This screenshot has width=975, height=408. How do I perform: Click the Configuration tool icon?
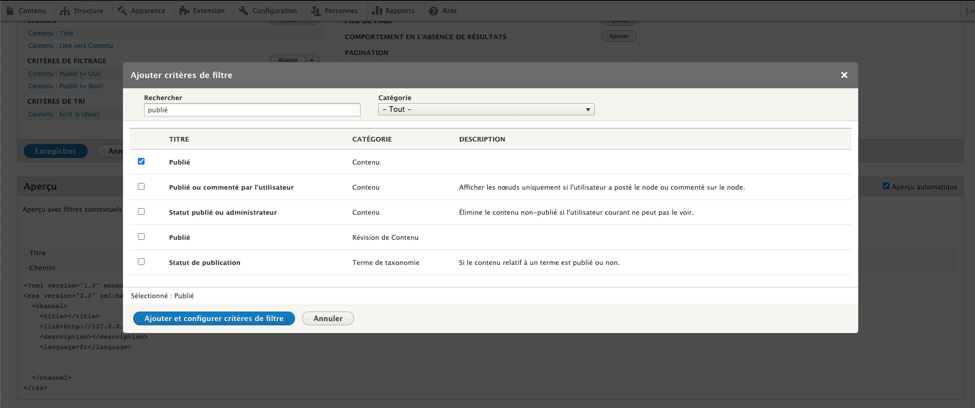[243, 11]
